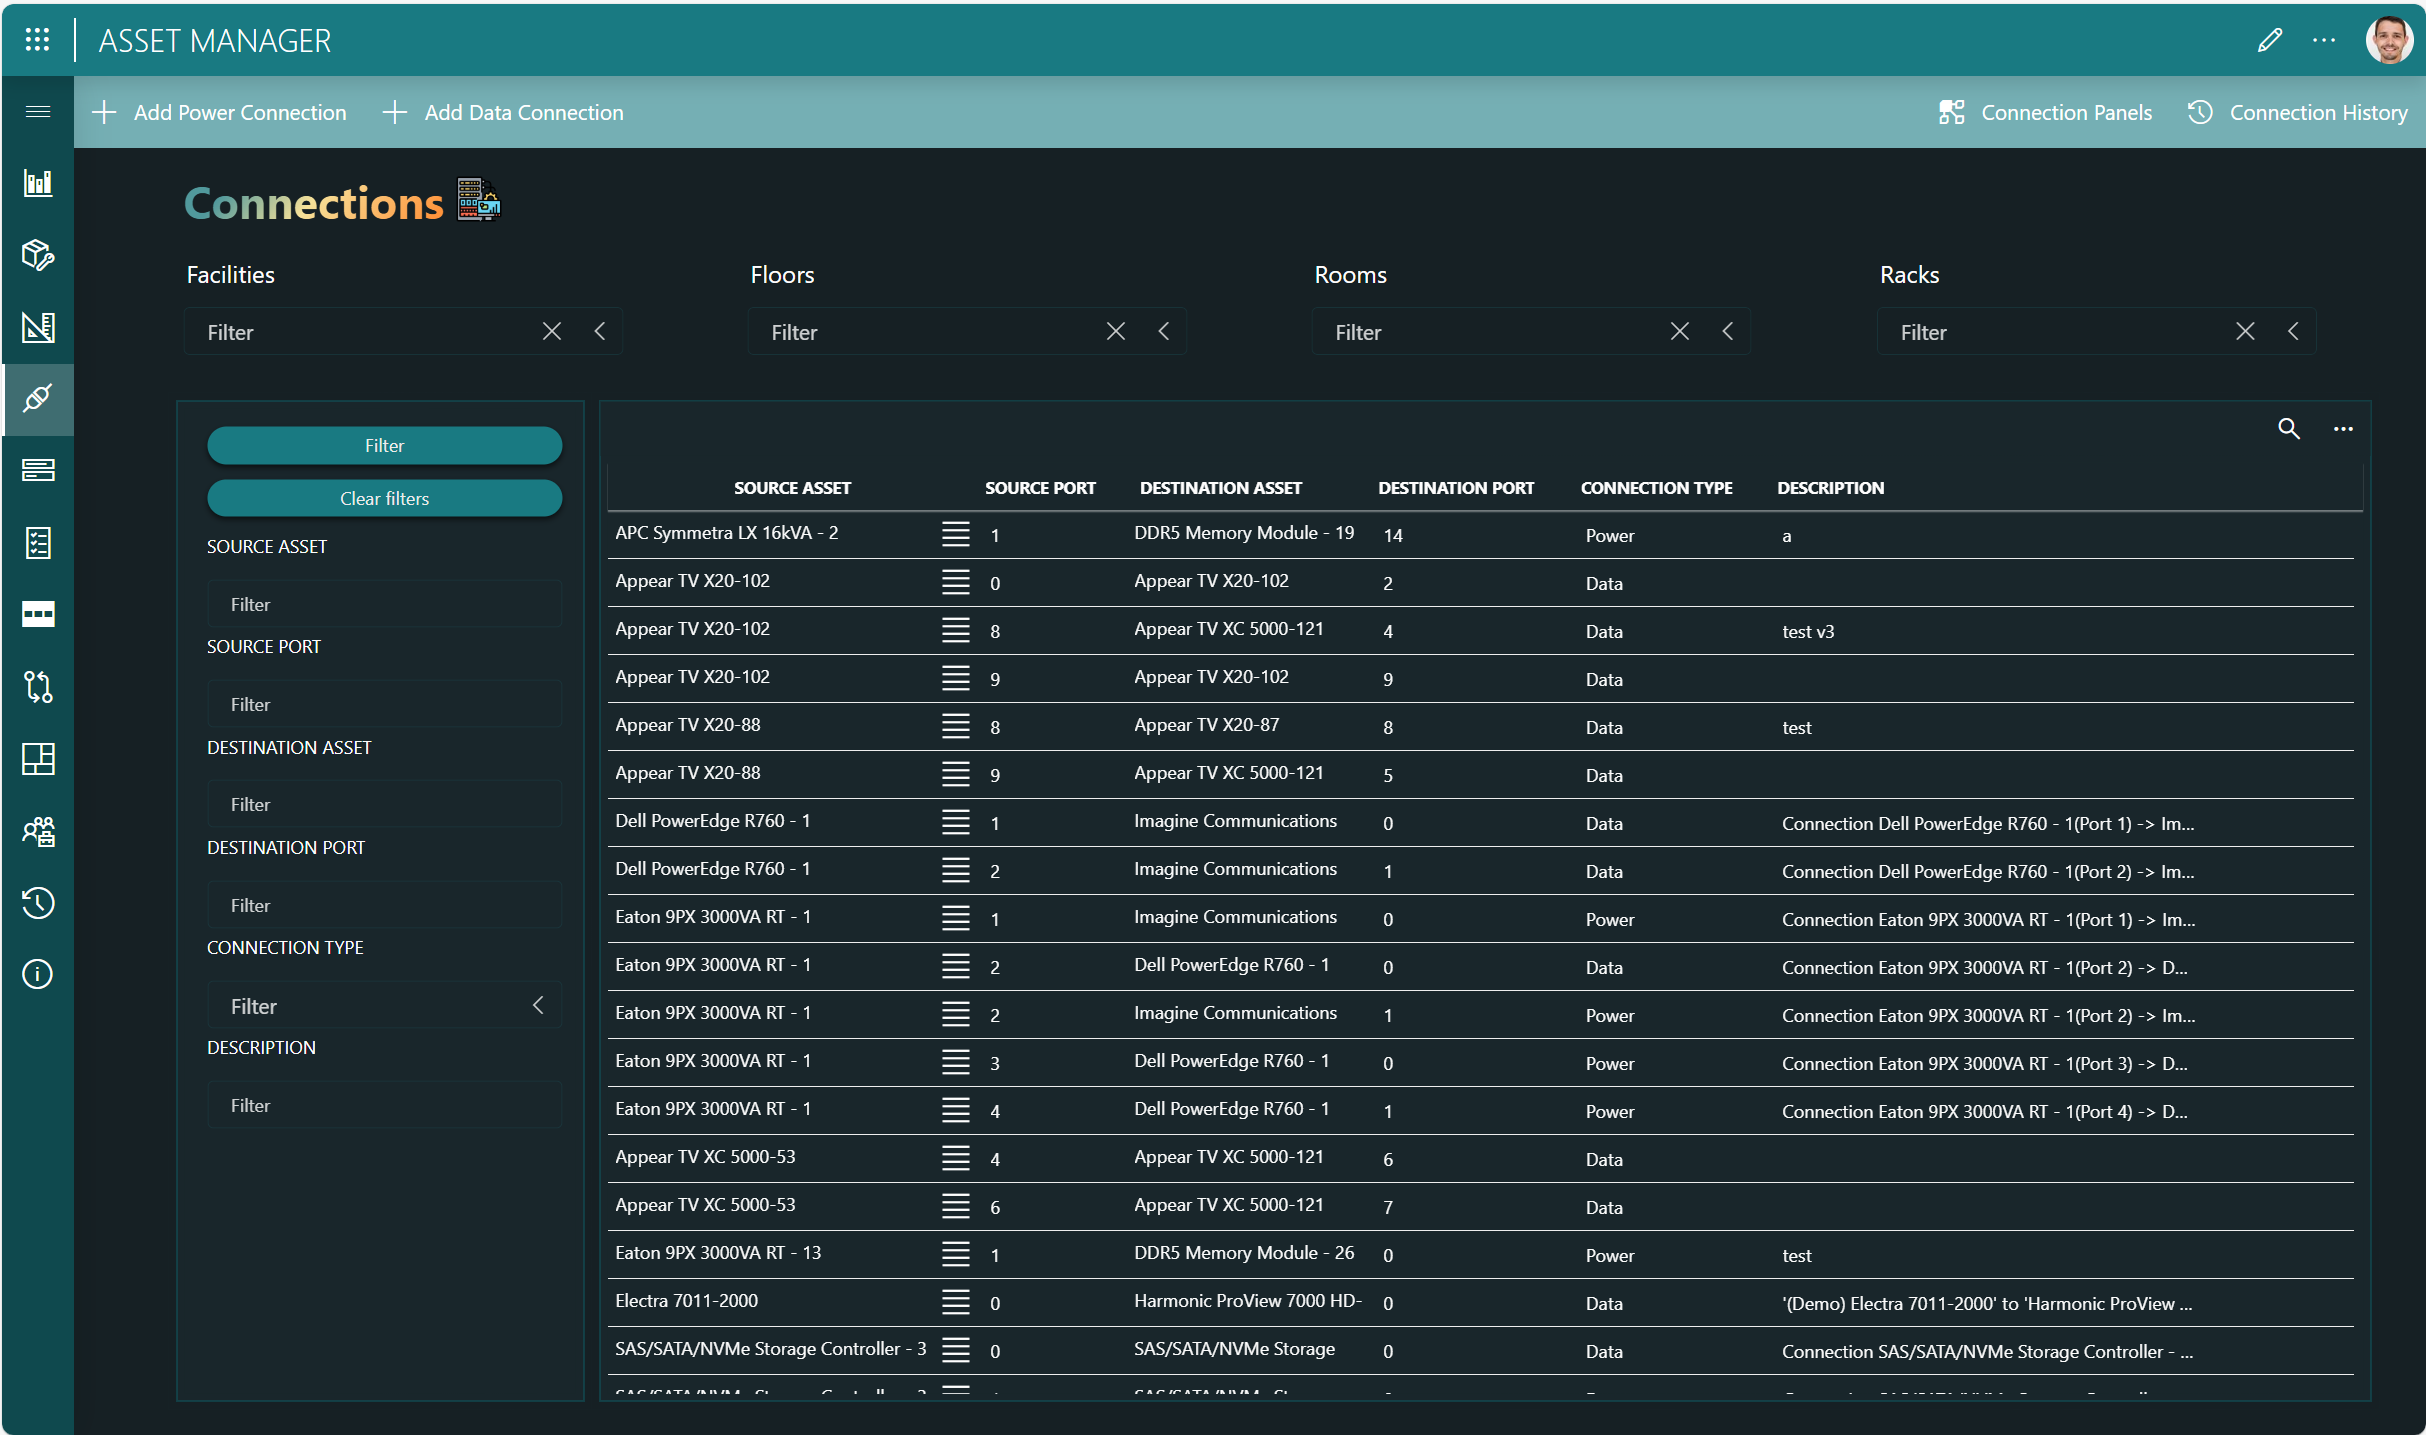Screen dimensions: 2426x1435
Task: Open the Racks server view
Action: (x=37, y=470)
